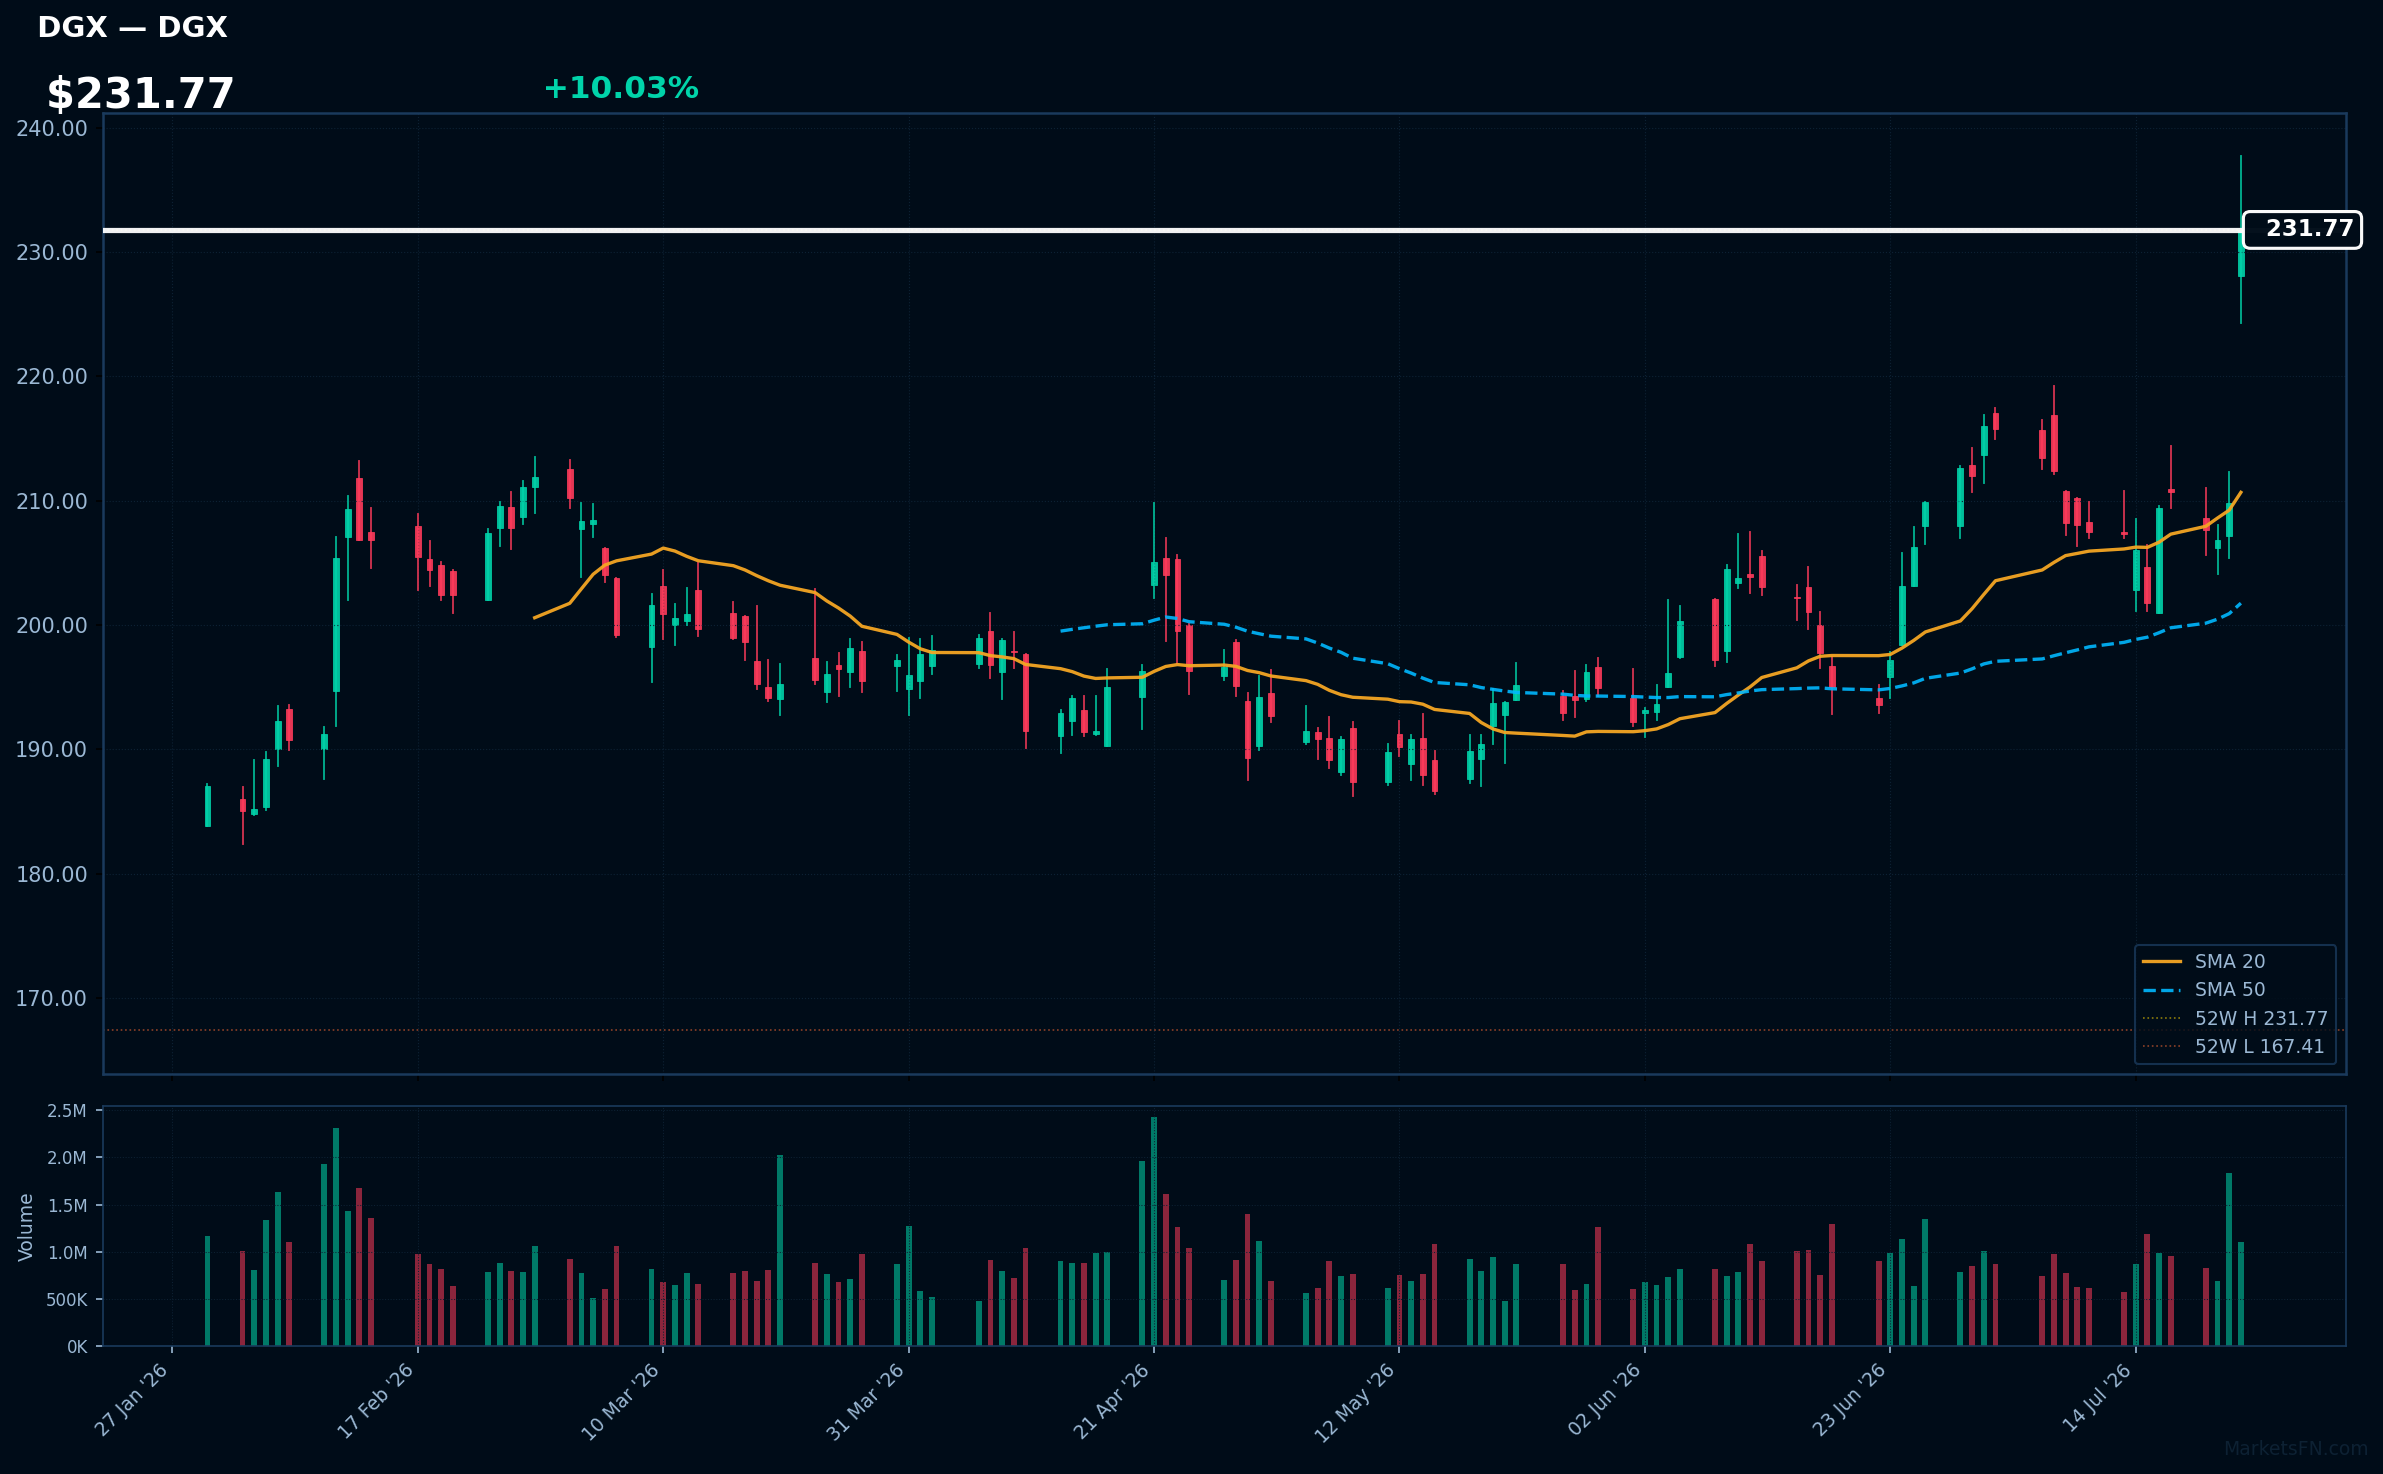Click the 190.00 price axis label
Screen dimensions: 2383x1474
52,749
